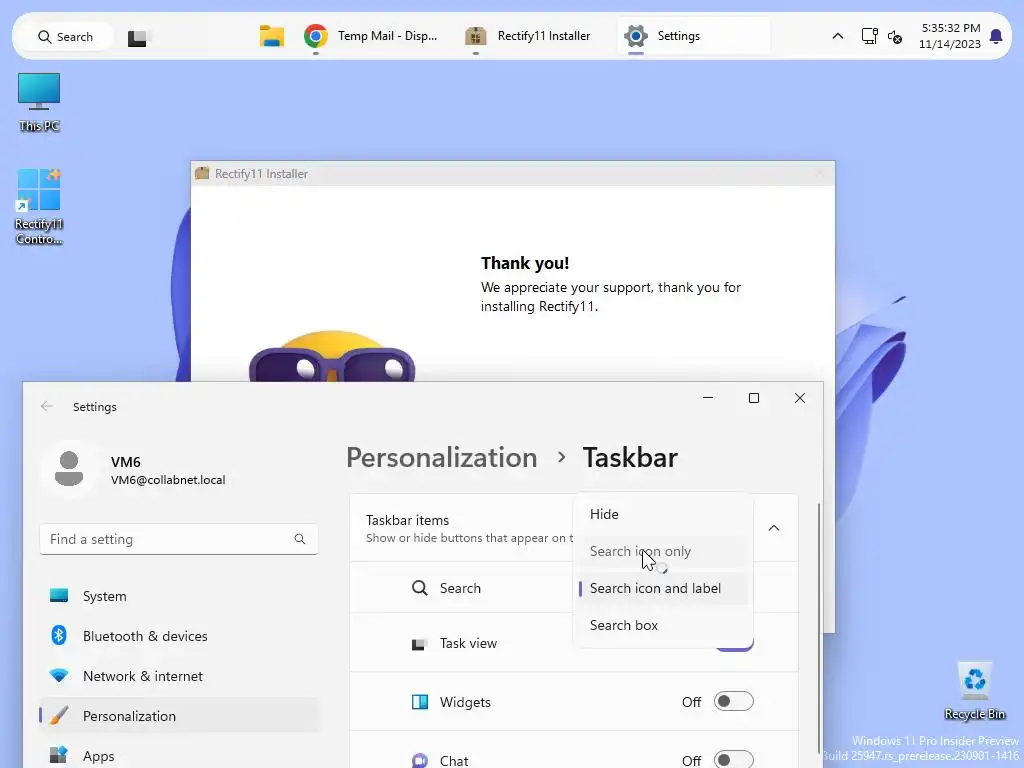Viewport: 1024px width, 768px height.
Task: Click Personalization breadcrumb link
Action: (441, 458)
